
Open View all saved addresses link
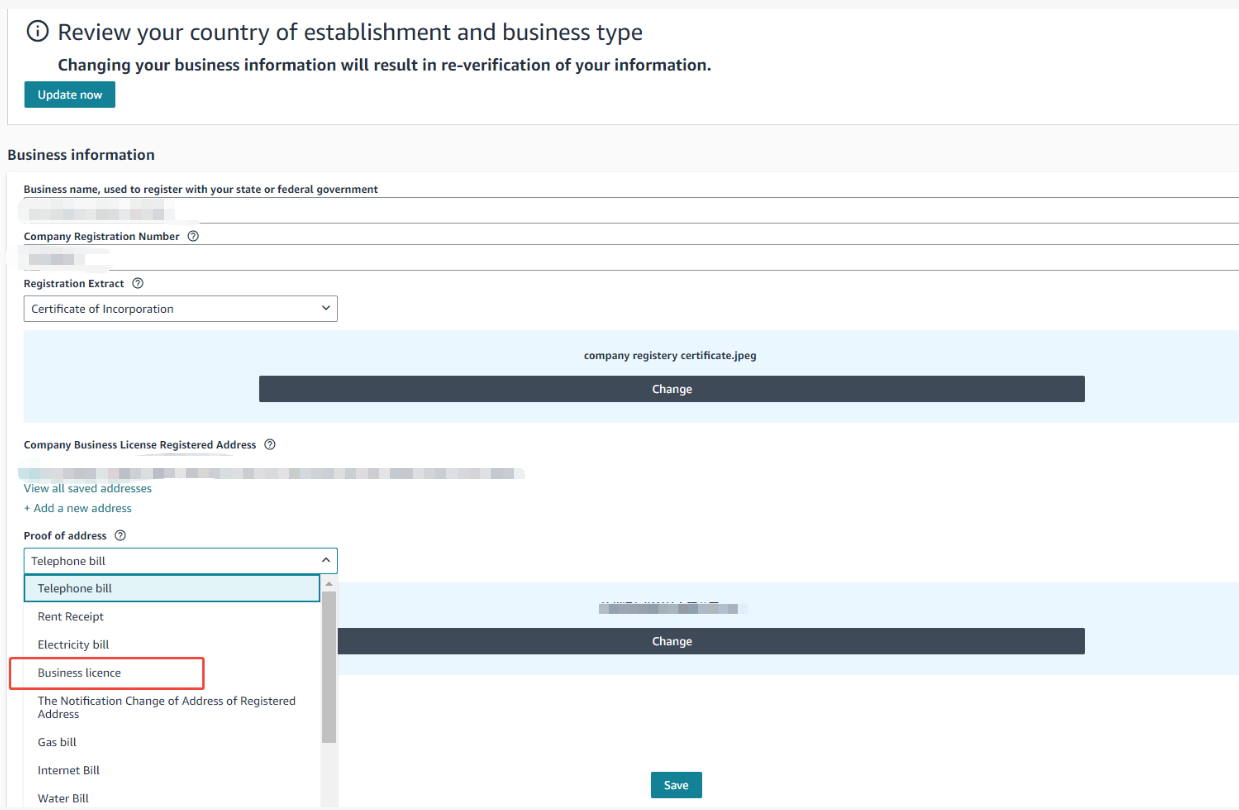[x=88, y=489]
